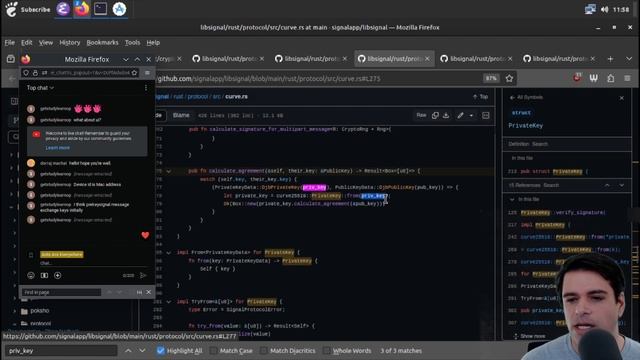
Task: Bookmark this page with the star icon
Action: click(x=509, y=78)
